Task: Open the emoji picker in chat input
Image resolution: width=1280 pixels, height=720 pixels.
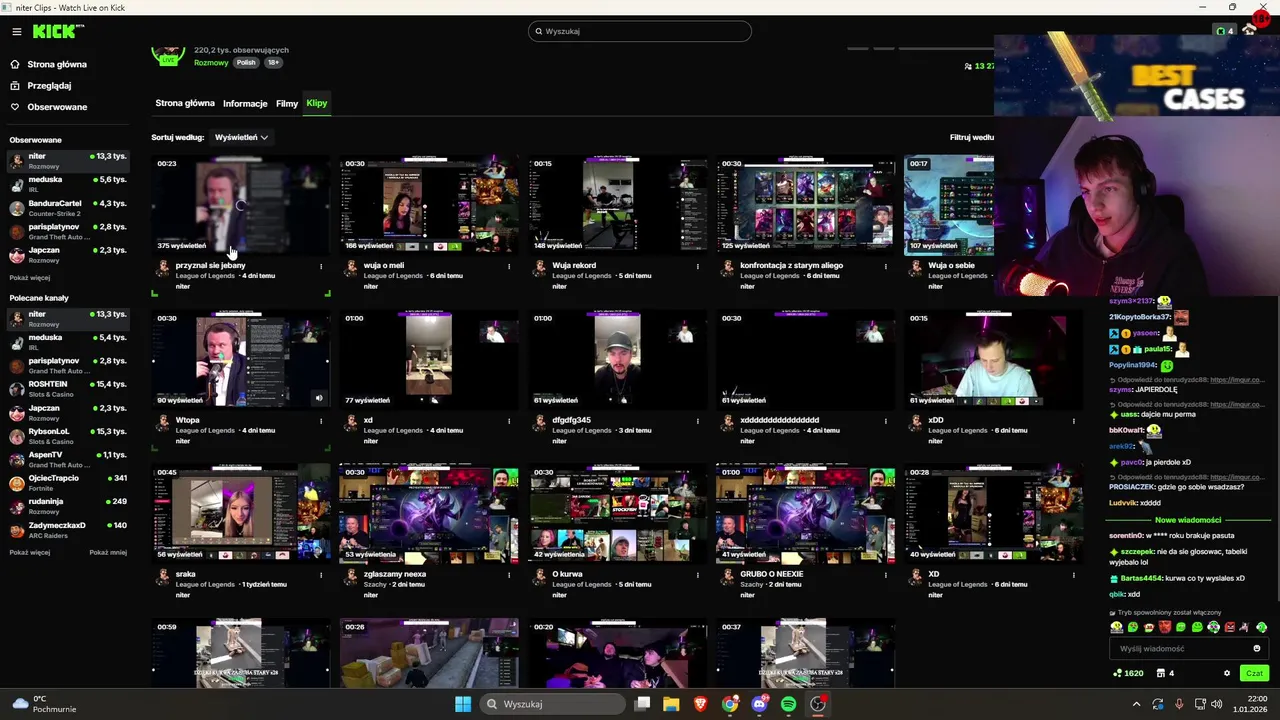Action: click(1257, 648)
